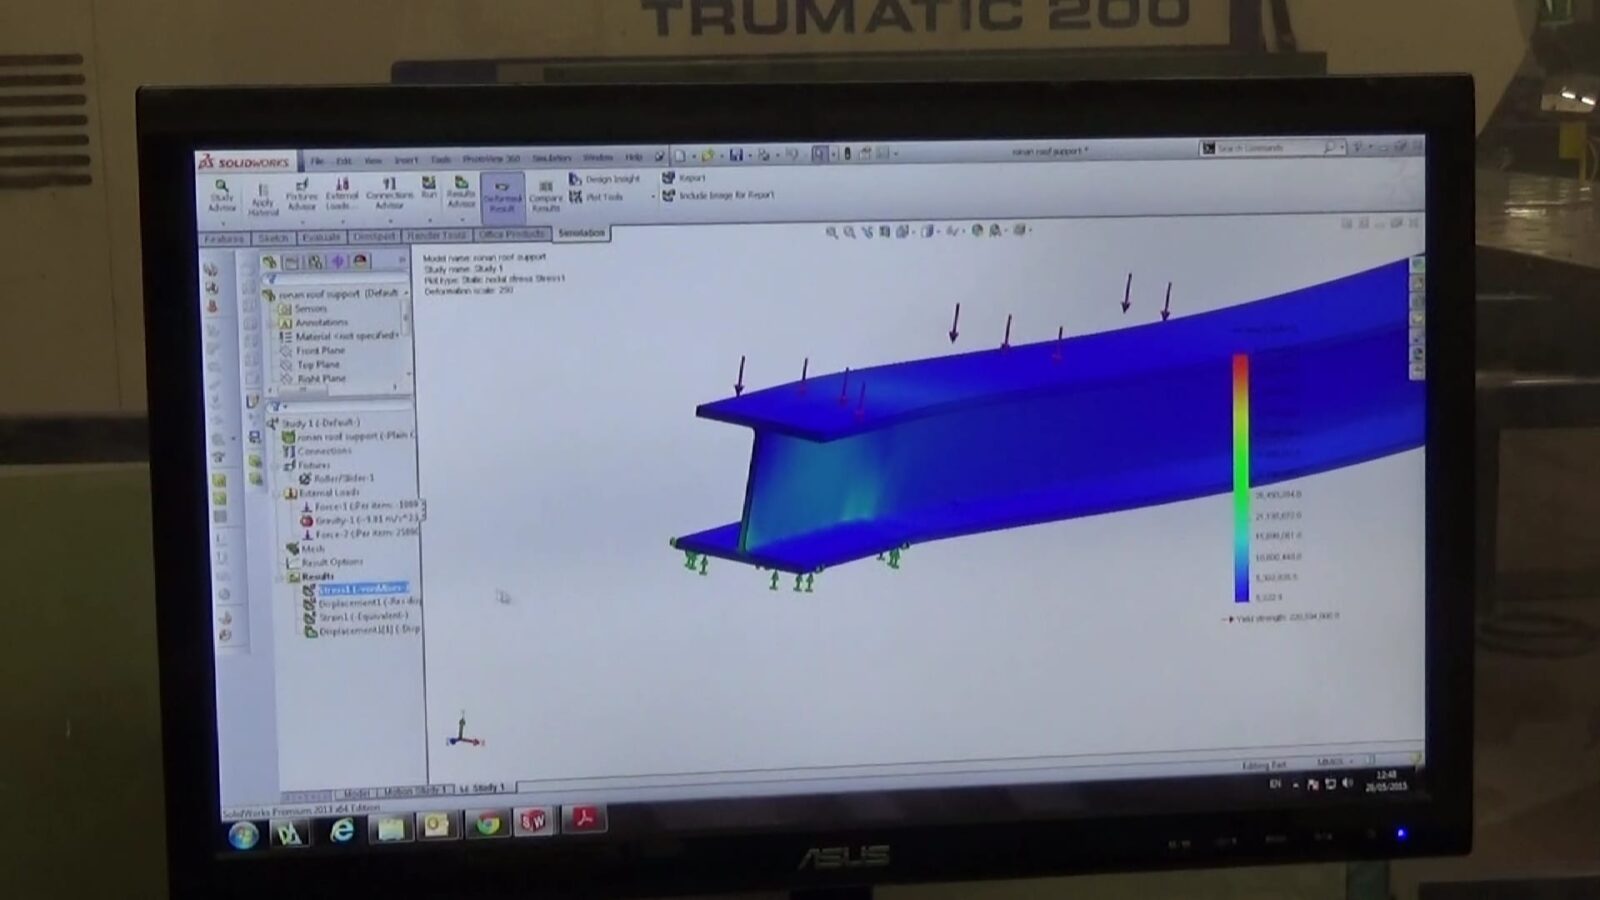Click the Report button
The image size is (1600, 900).
click(x=684, y=178)
